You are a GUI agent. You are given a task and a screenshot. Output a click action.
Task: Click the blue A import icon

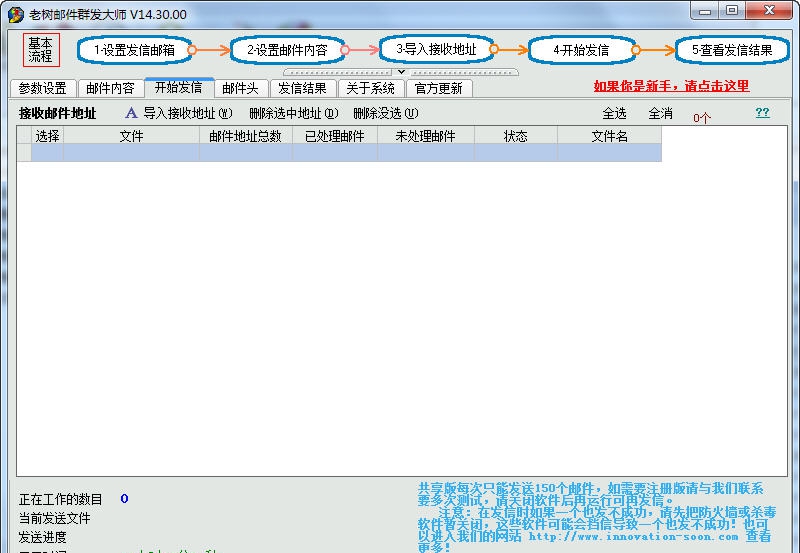(131, 113)
